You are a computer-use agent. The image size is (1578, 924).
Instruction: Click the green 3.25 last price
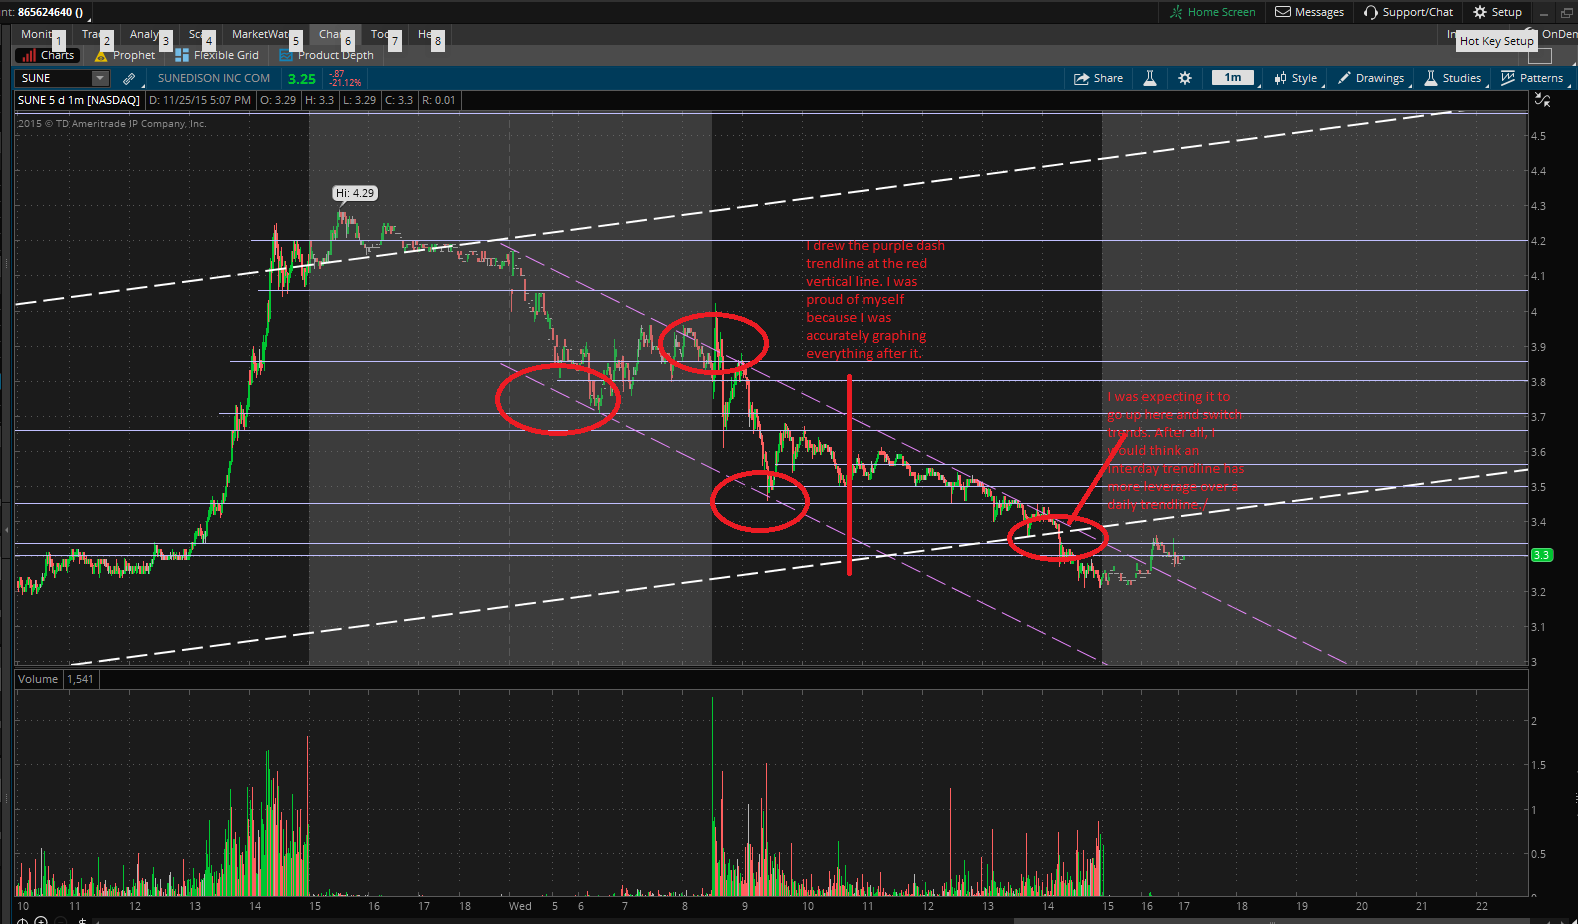pyautogui.click(x=302, y=79)
